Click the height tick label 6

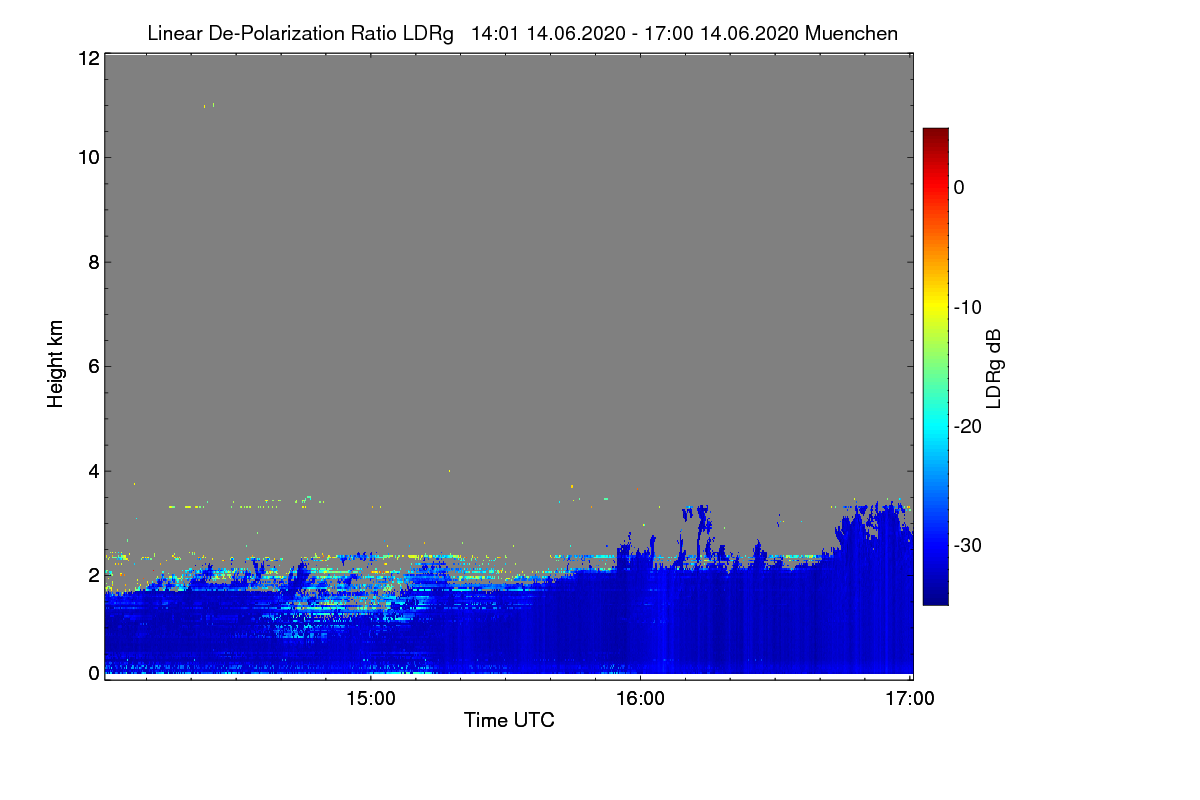92,367
